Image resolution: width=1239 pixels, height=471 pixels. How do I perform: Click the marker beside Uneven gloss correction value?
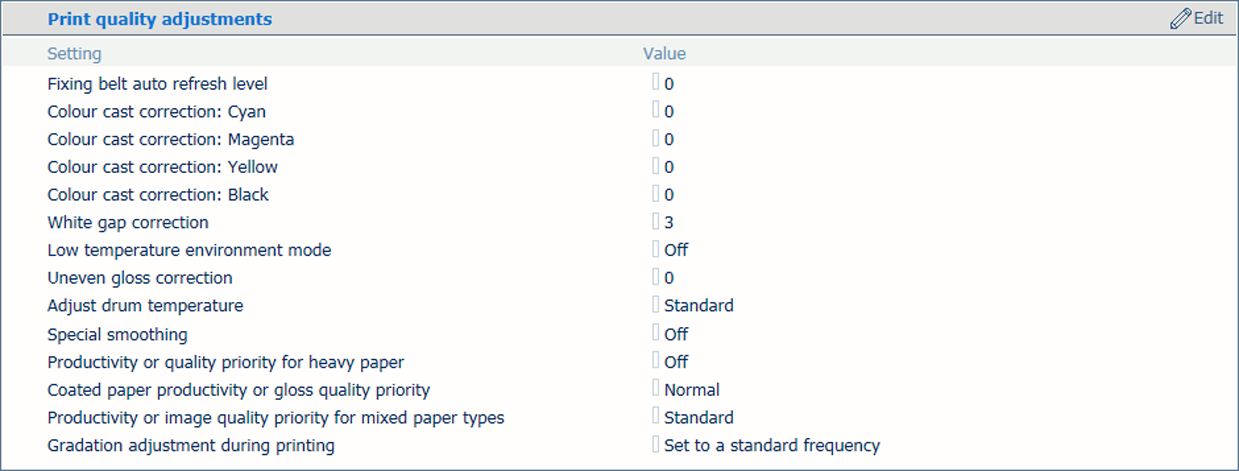pyautogui.click(x=656, y=276)
